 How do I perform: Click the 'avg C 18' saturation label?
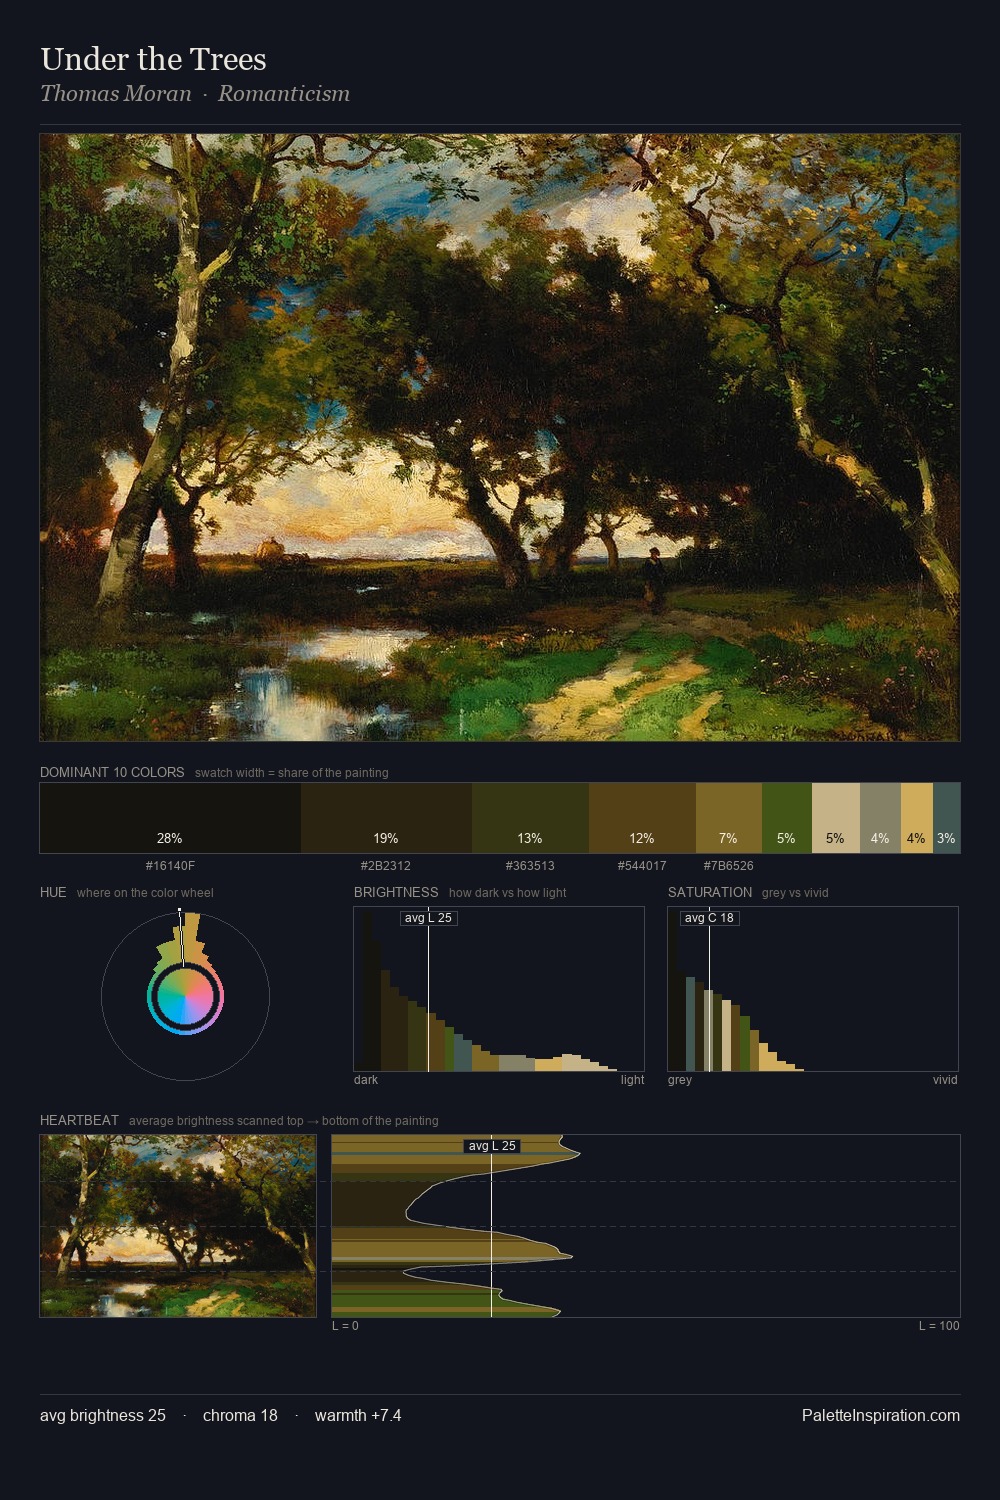tap(709, 918)
